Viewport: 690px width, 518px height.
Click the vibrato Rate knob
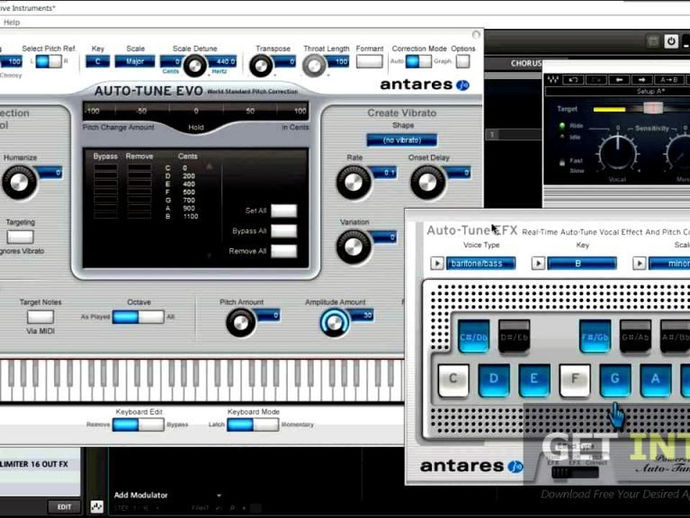(x=353, y=183)
